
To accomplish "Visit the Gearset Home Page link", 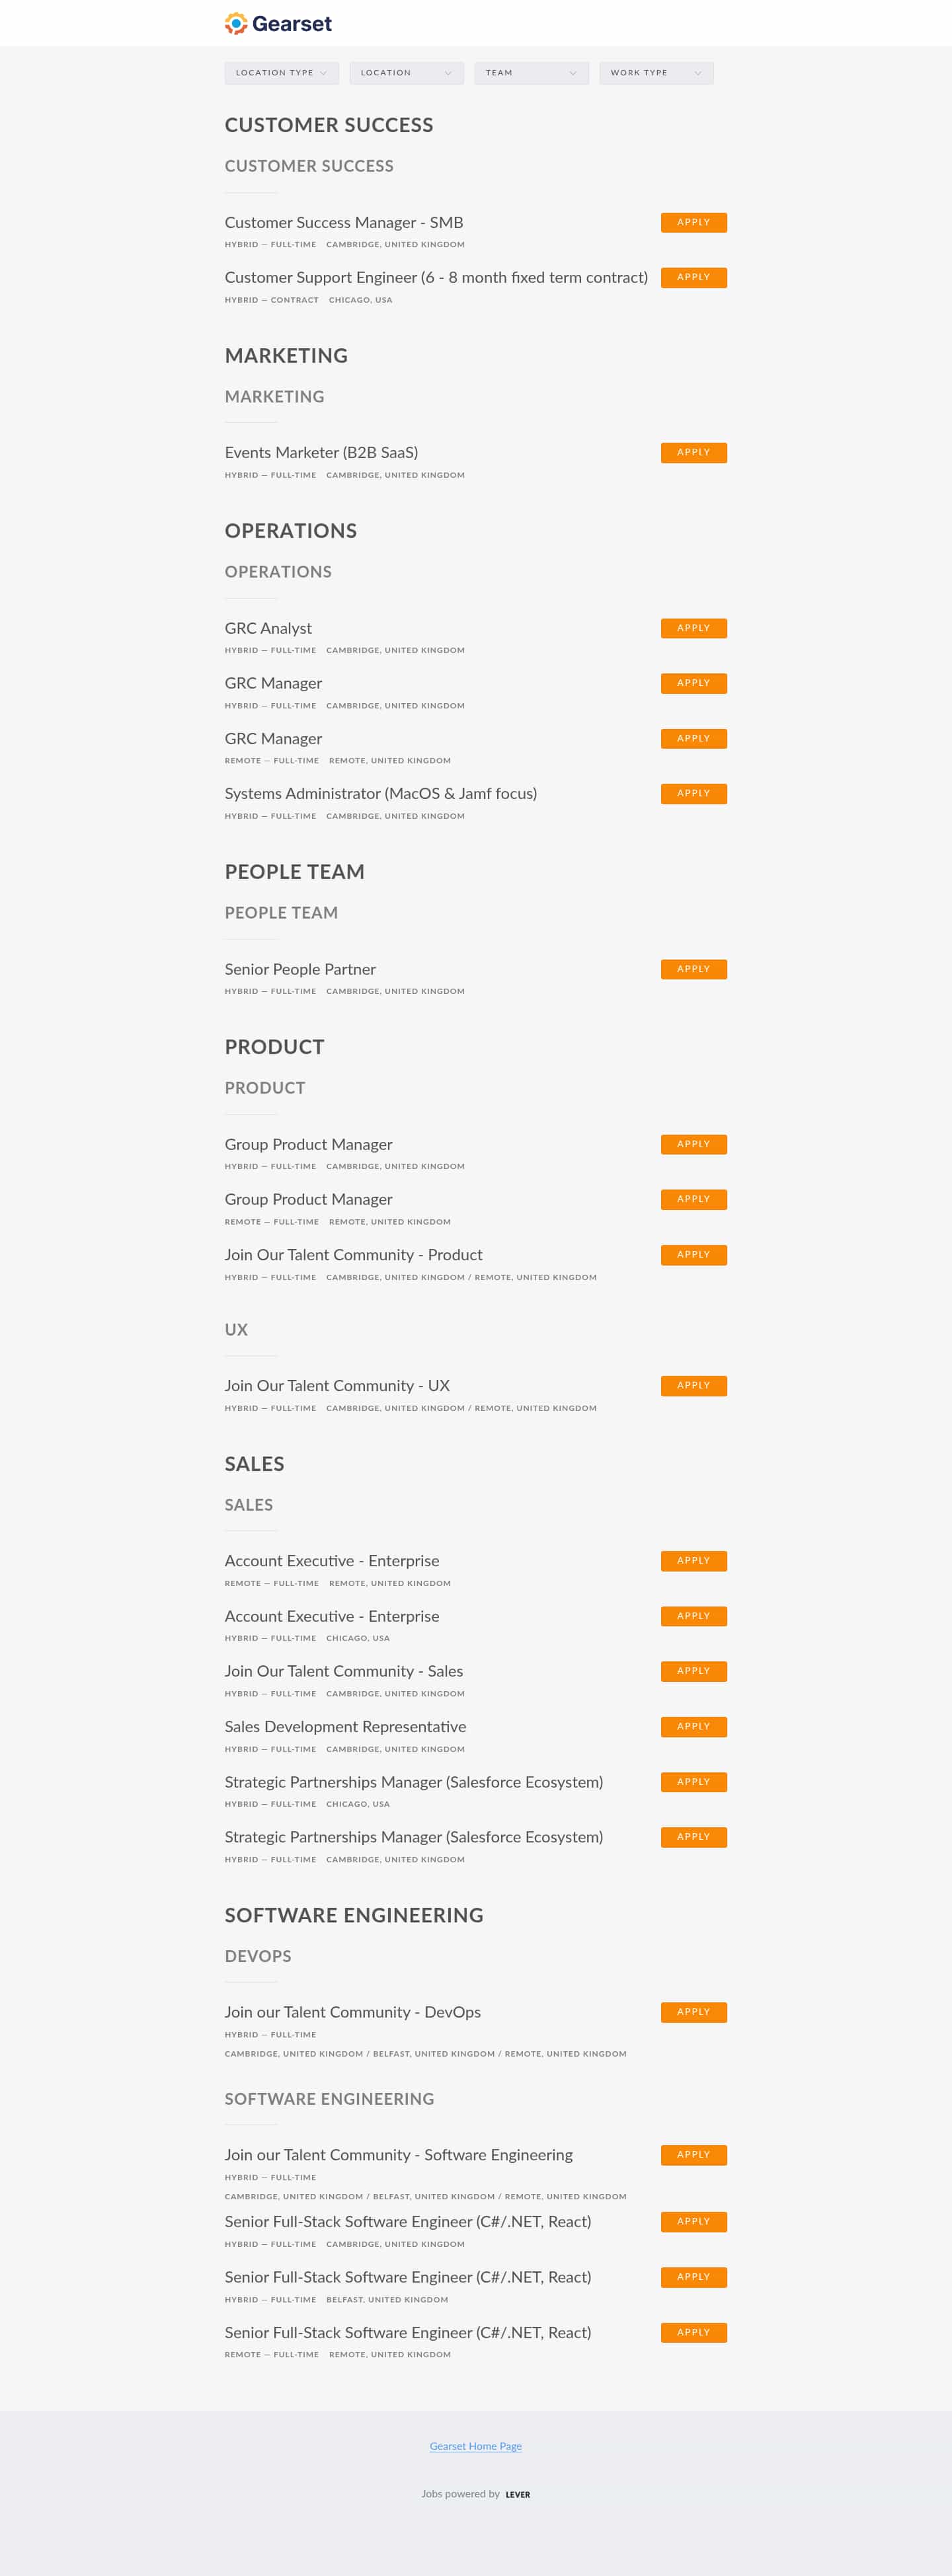I will click(476, 2446).
